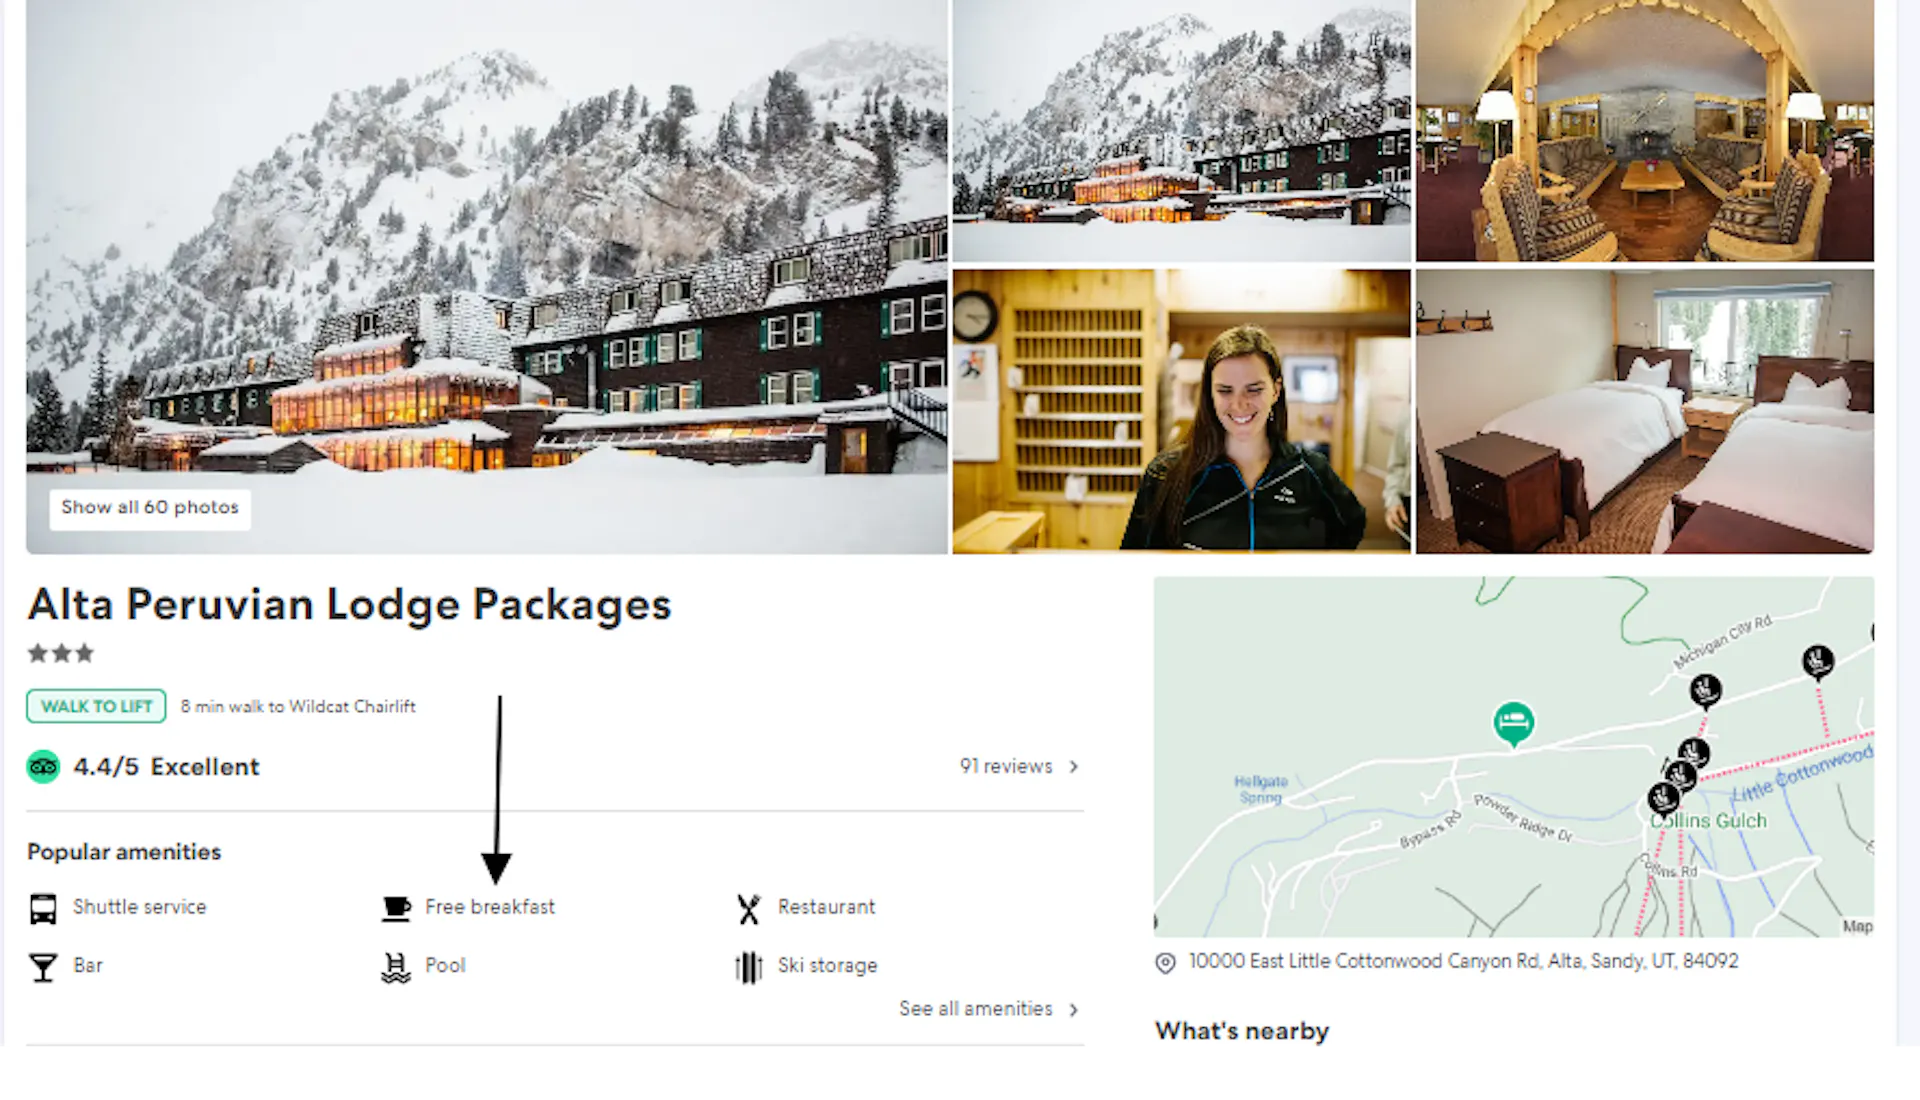Click the restaurant fork and knife icon
1920x1100 pixels.
click(x=749, y=908)
